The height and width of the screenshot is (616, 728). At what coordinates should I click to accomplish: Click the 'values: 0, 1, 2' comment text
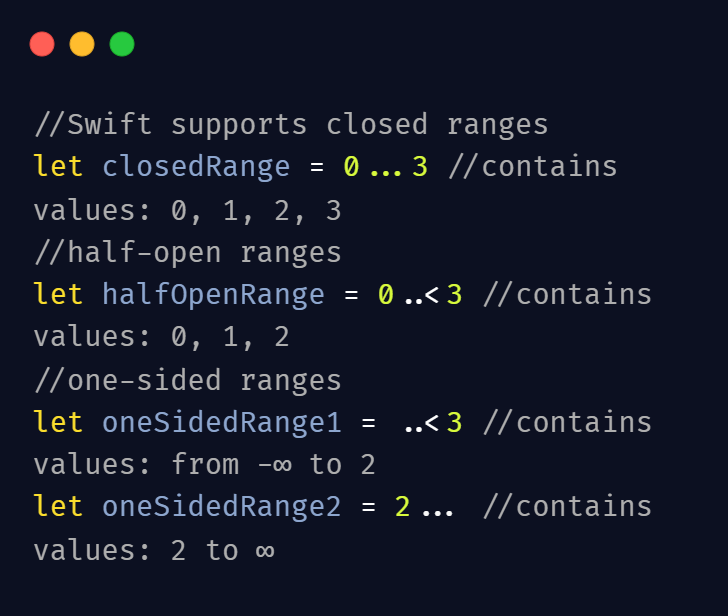162,337
